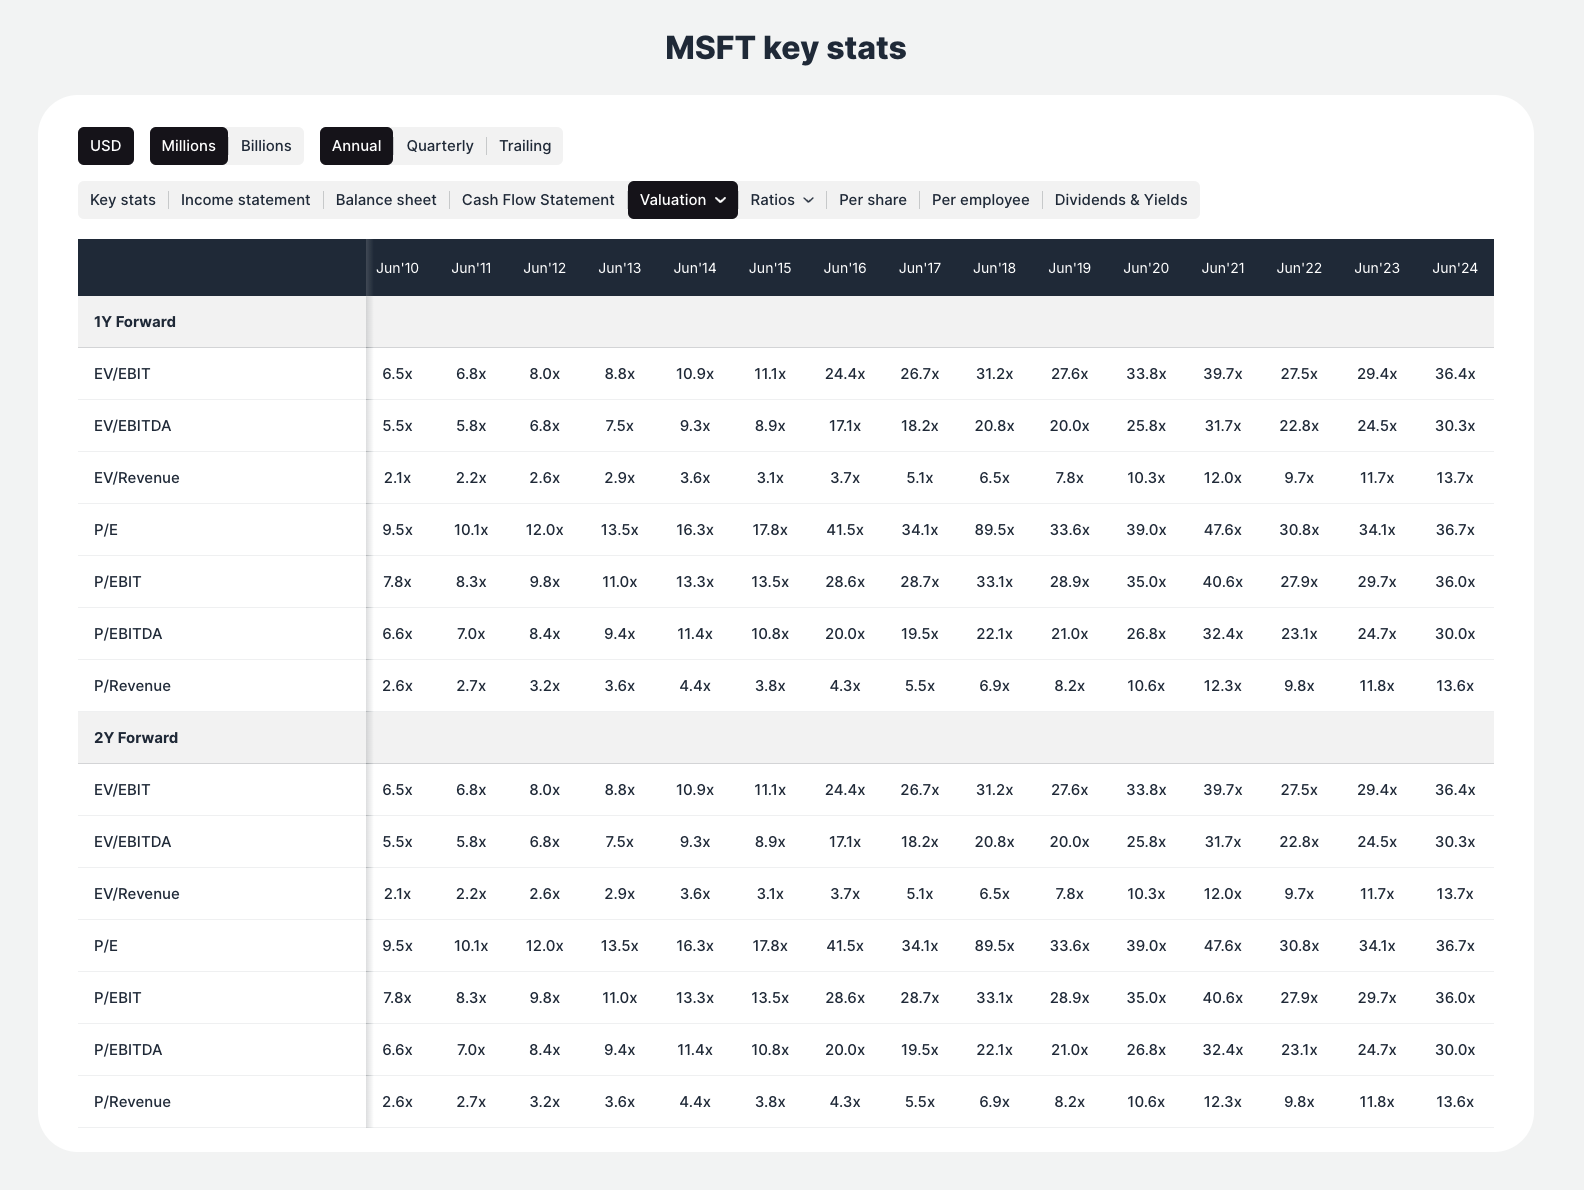The height and width of the screenshot is (1190, 1584).
Task: Click the Jun'17 column header
Action: pyautogui.click(x=920, y=268)
